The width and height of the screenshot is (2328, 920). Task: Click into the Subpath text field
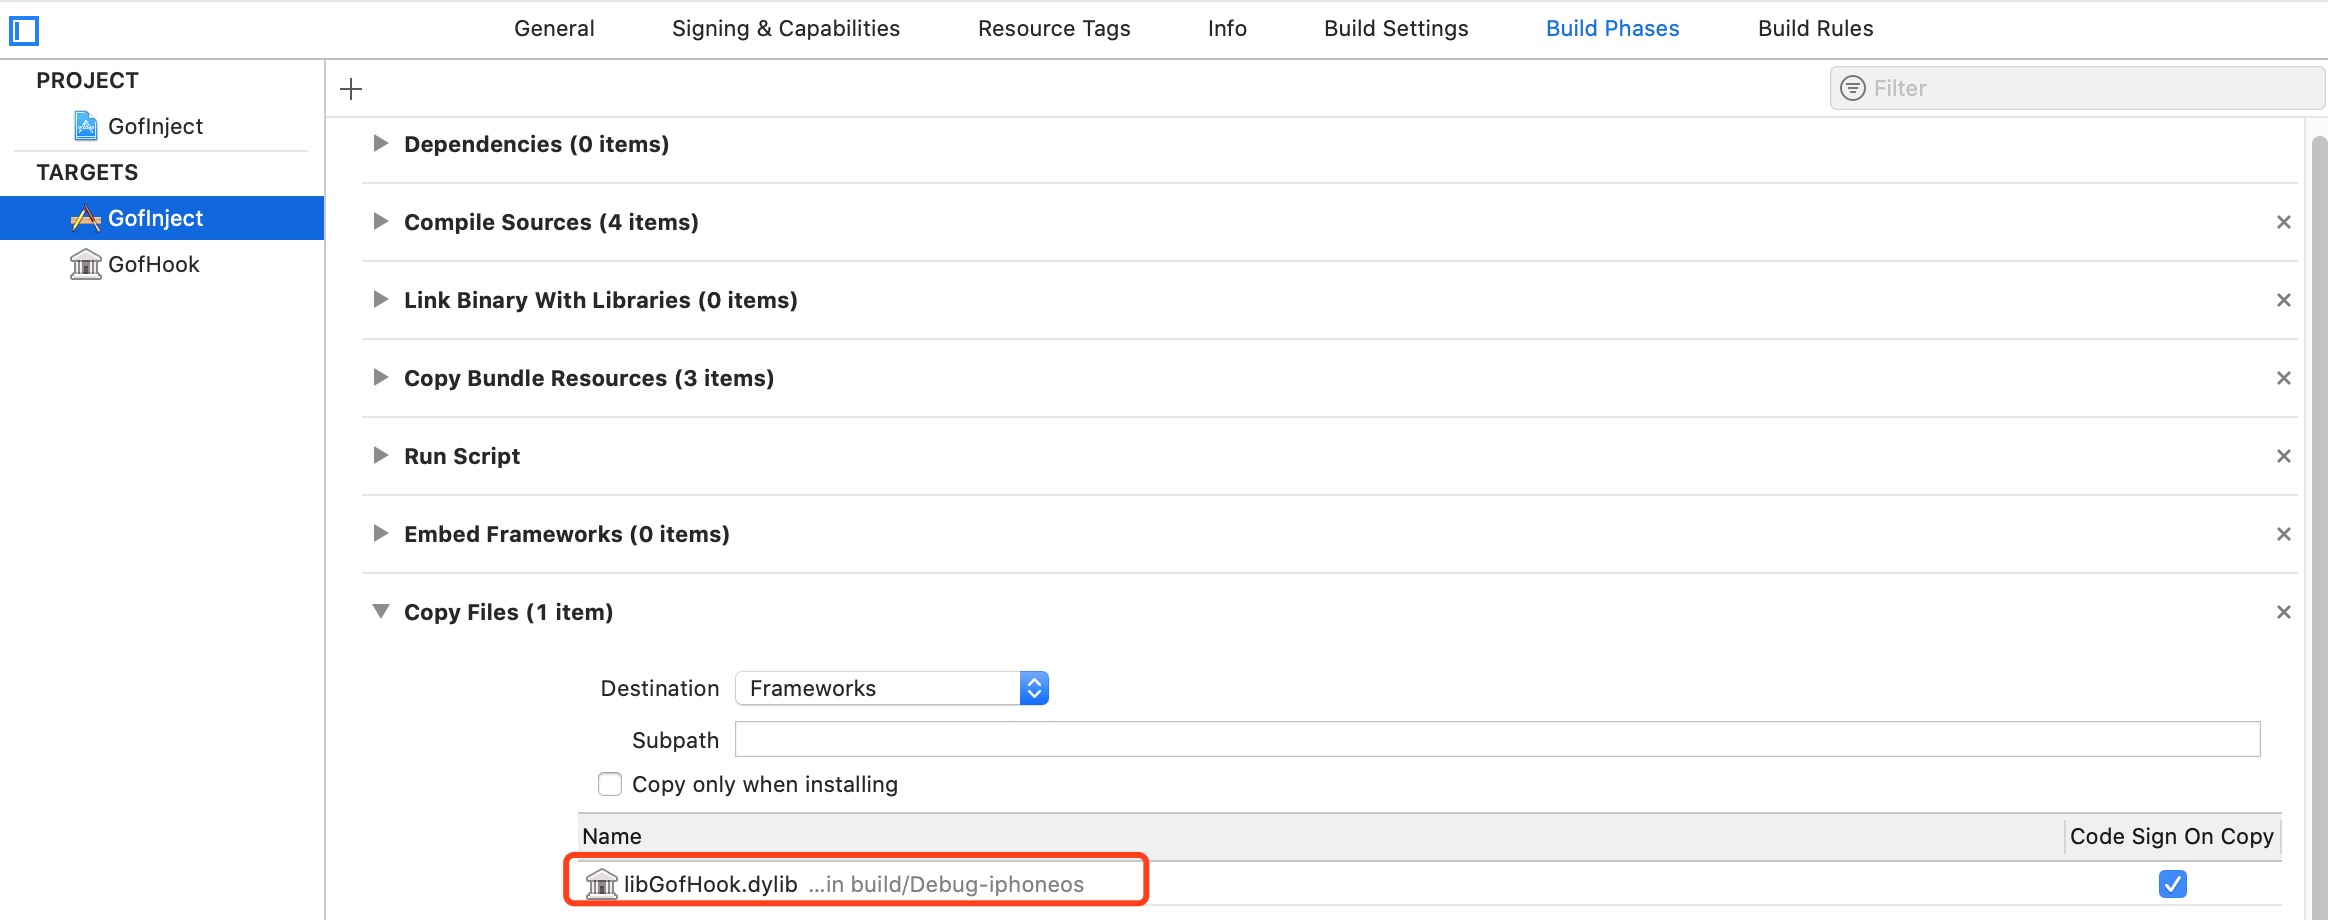(x=1497, y=739)
